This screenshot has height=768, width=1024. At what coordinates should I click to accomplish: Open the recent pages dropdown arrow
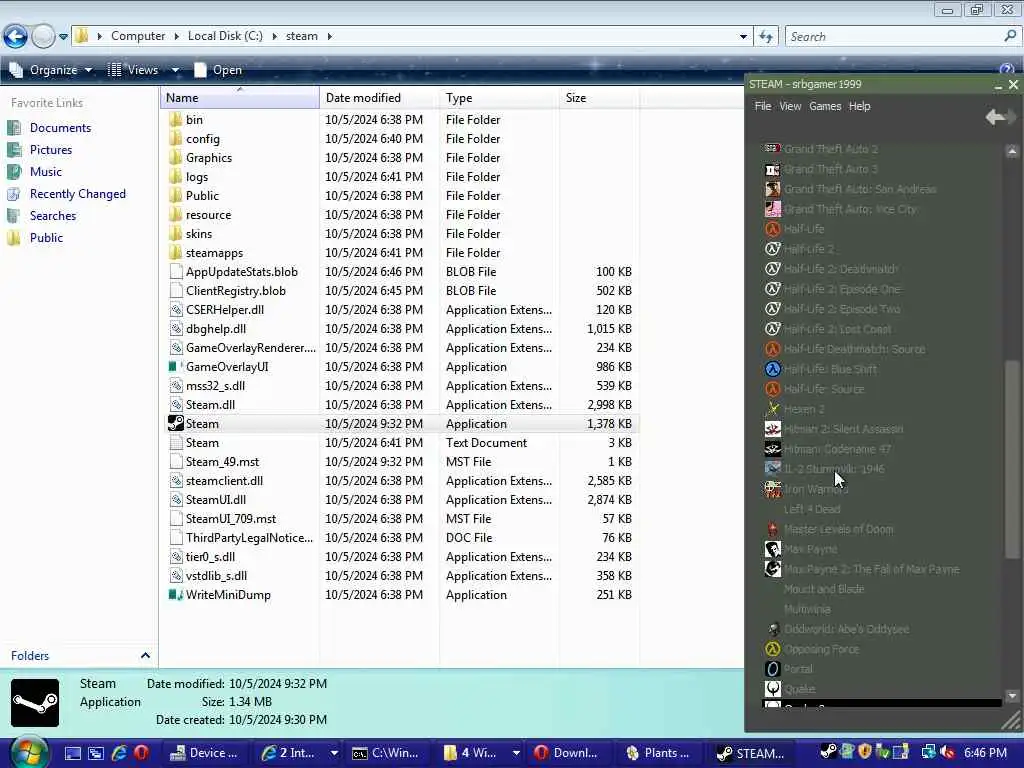click(x=63, y=37)
